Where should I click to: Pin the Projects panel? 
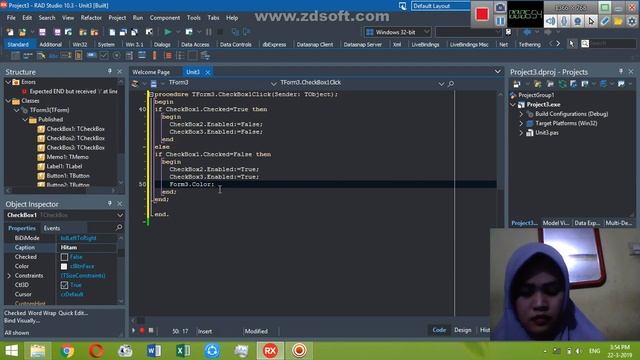point(621,71)
